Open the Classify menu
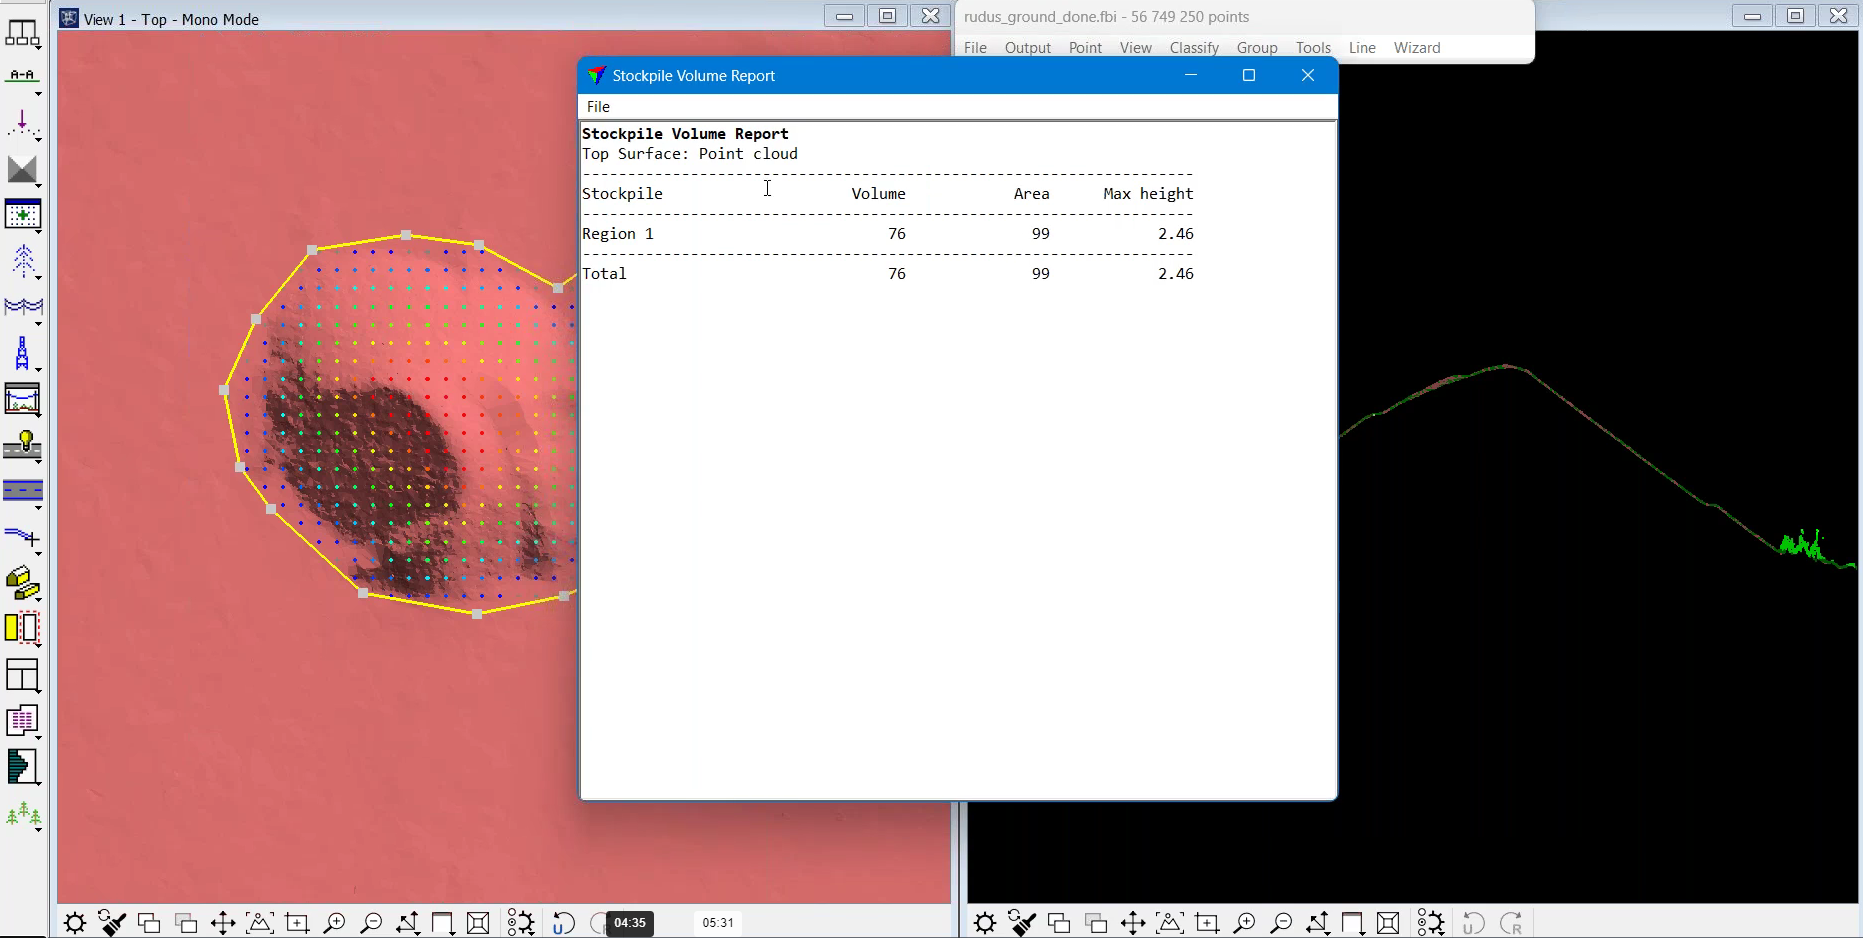 point(1194,48)
